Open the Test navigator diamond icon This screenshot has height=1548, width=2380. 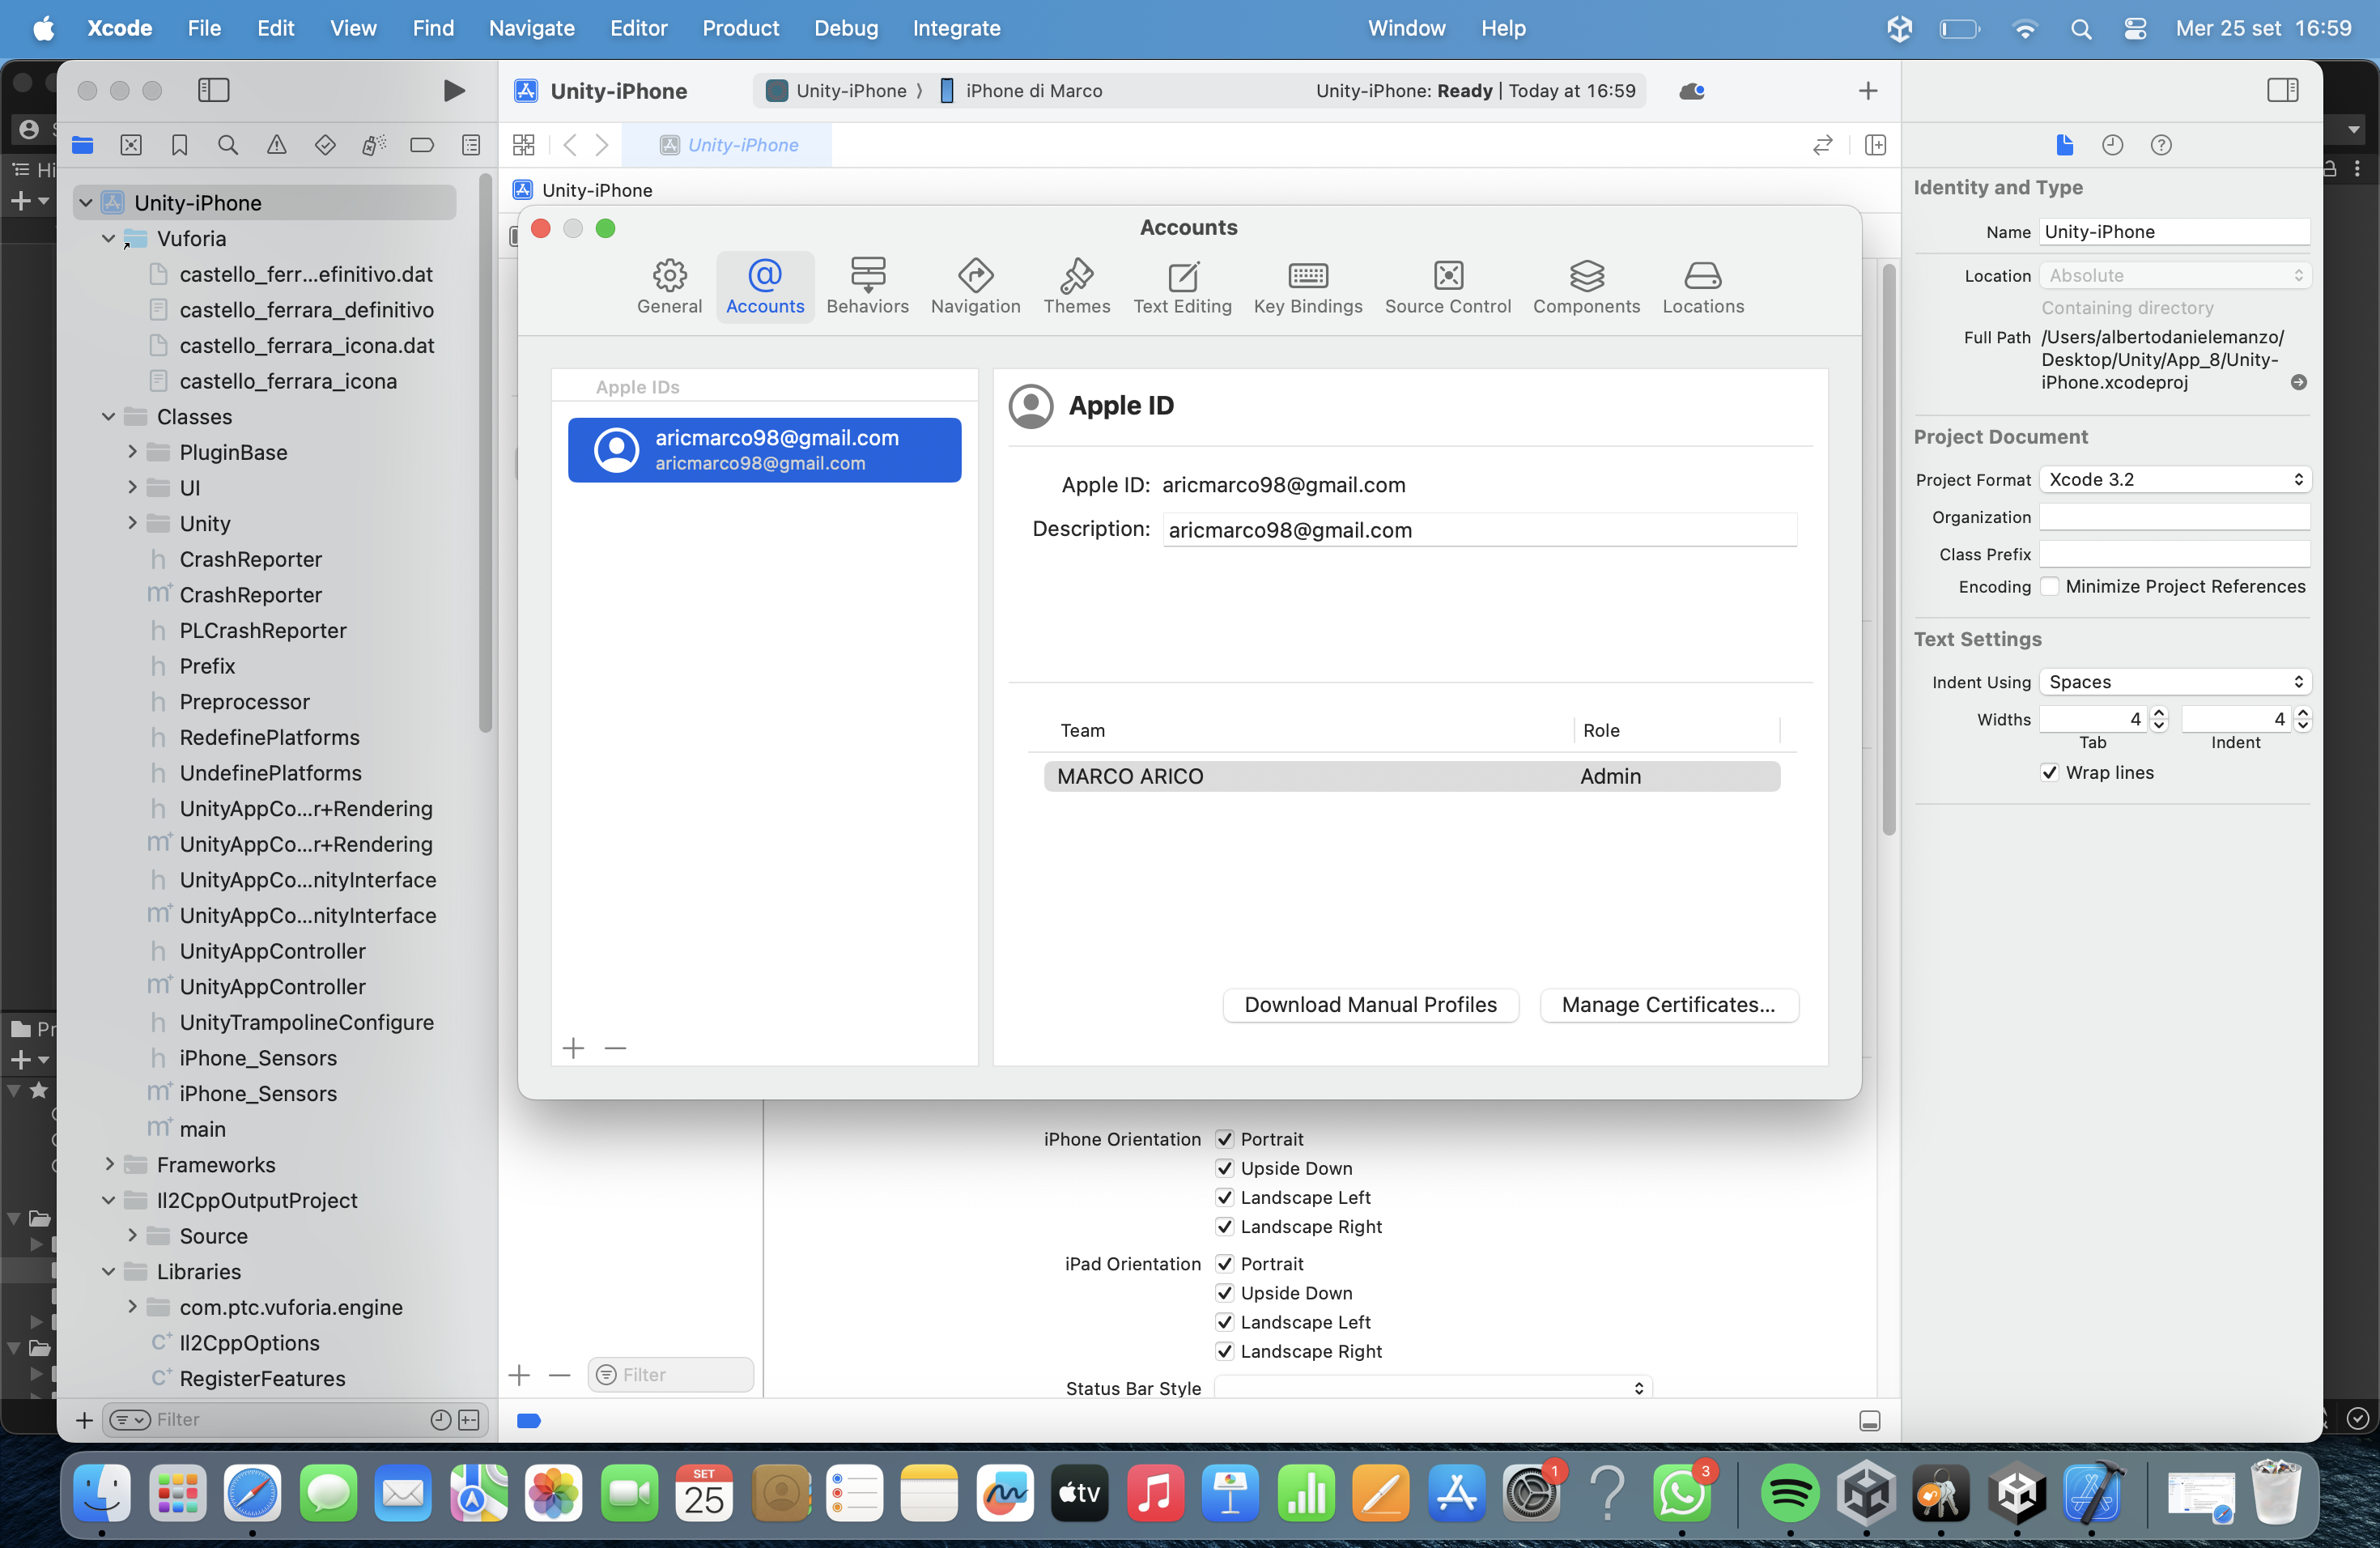(325, 145)
